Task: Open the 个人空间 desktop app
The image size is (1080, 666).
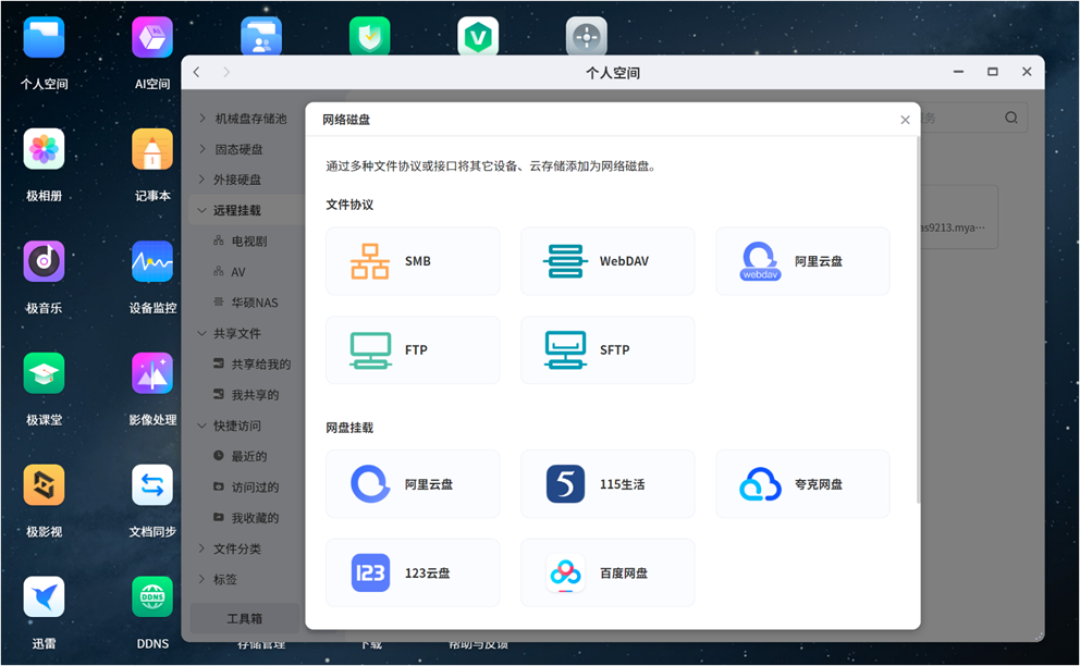Action: click(43, 38)
